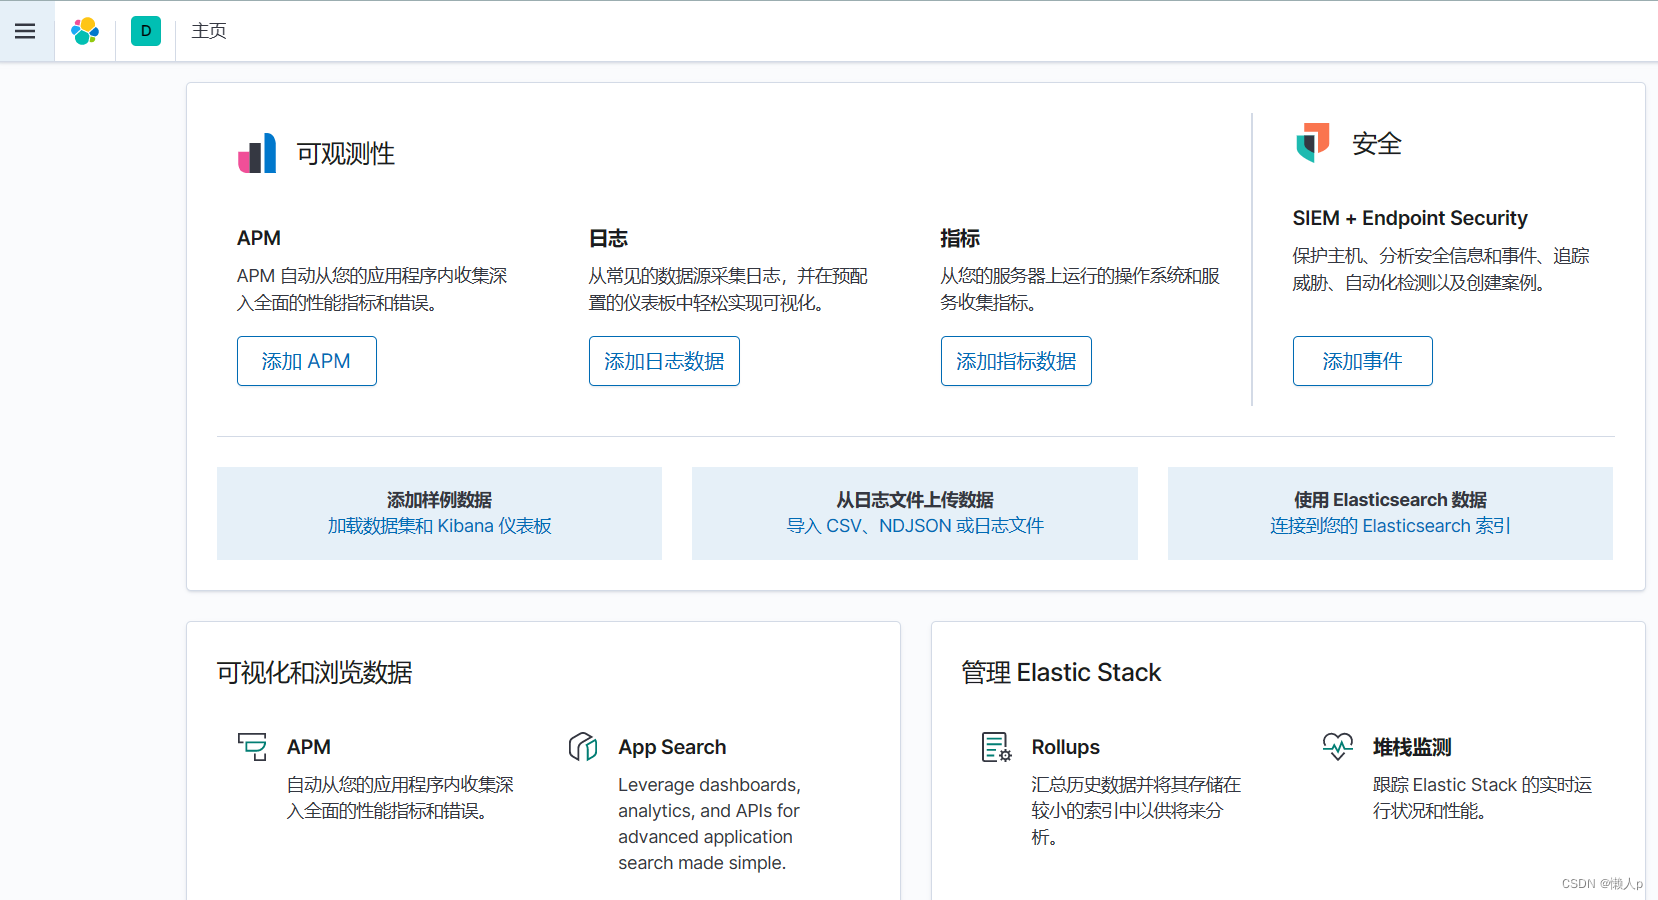The image size is (1658, 900).
Task: Click the 指标 section heading
Action: coord(960,238)
